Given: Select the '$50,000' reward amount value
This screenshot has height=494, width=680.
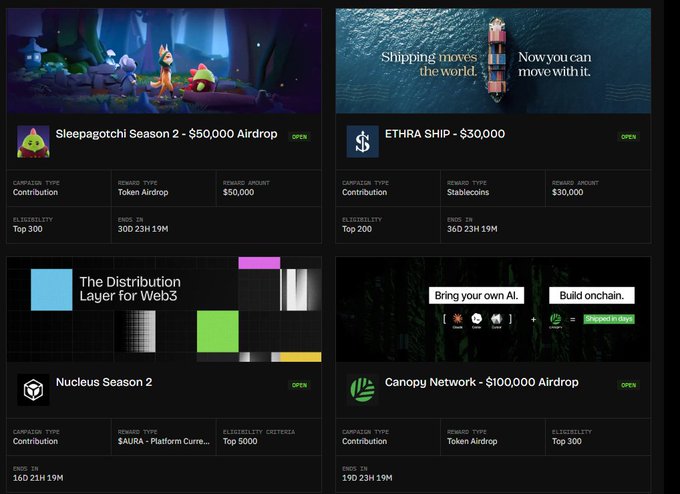Looking at the screenshot, I should pyautogui.click(x=239, y=192).
